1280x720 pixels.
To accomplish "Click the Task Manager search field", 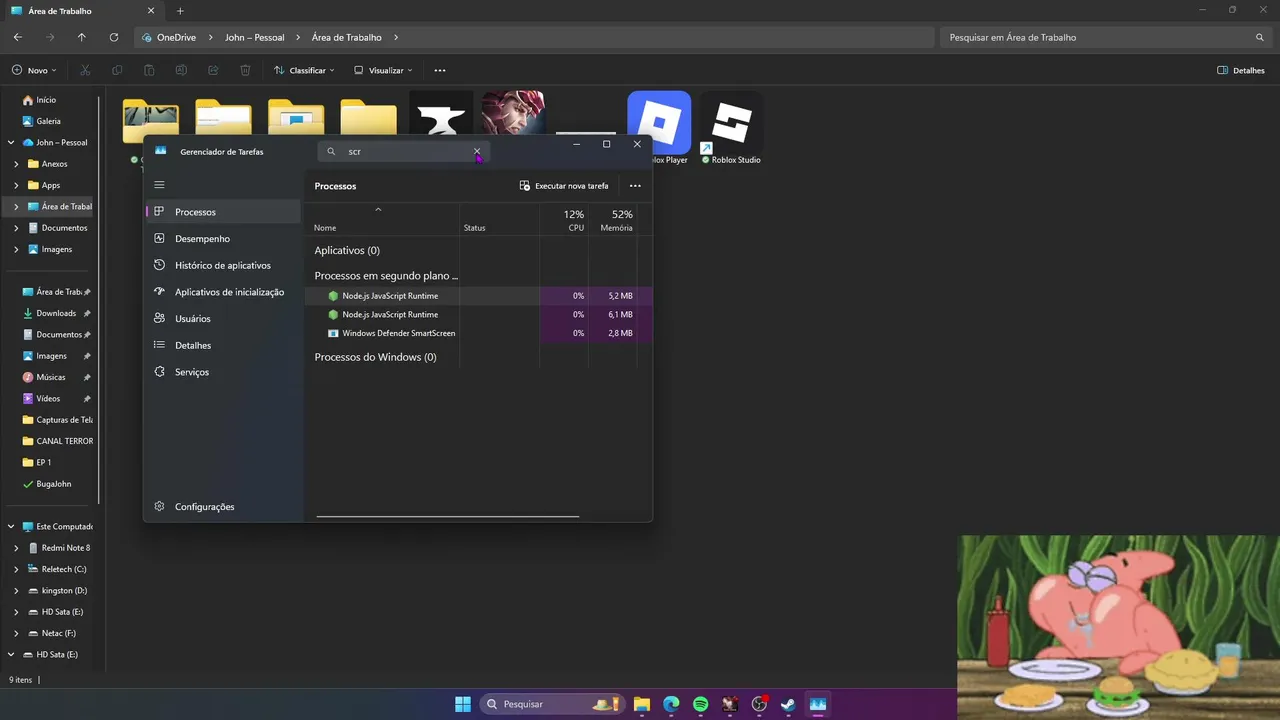I will click(x=402, y=151).
